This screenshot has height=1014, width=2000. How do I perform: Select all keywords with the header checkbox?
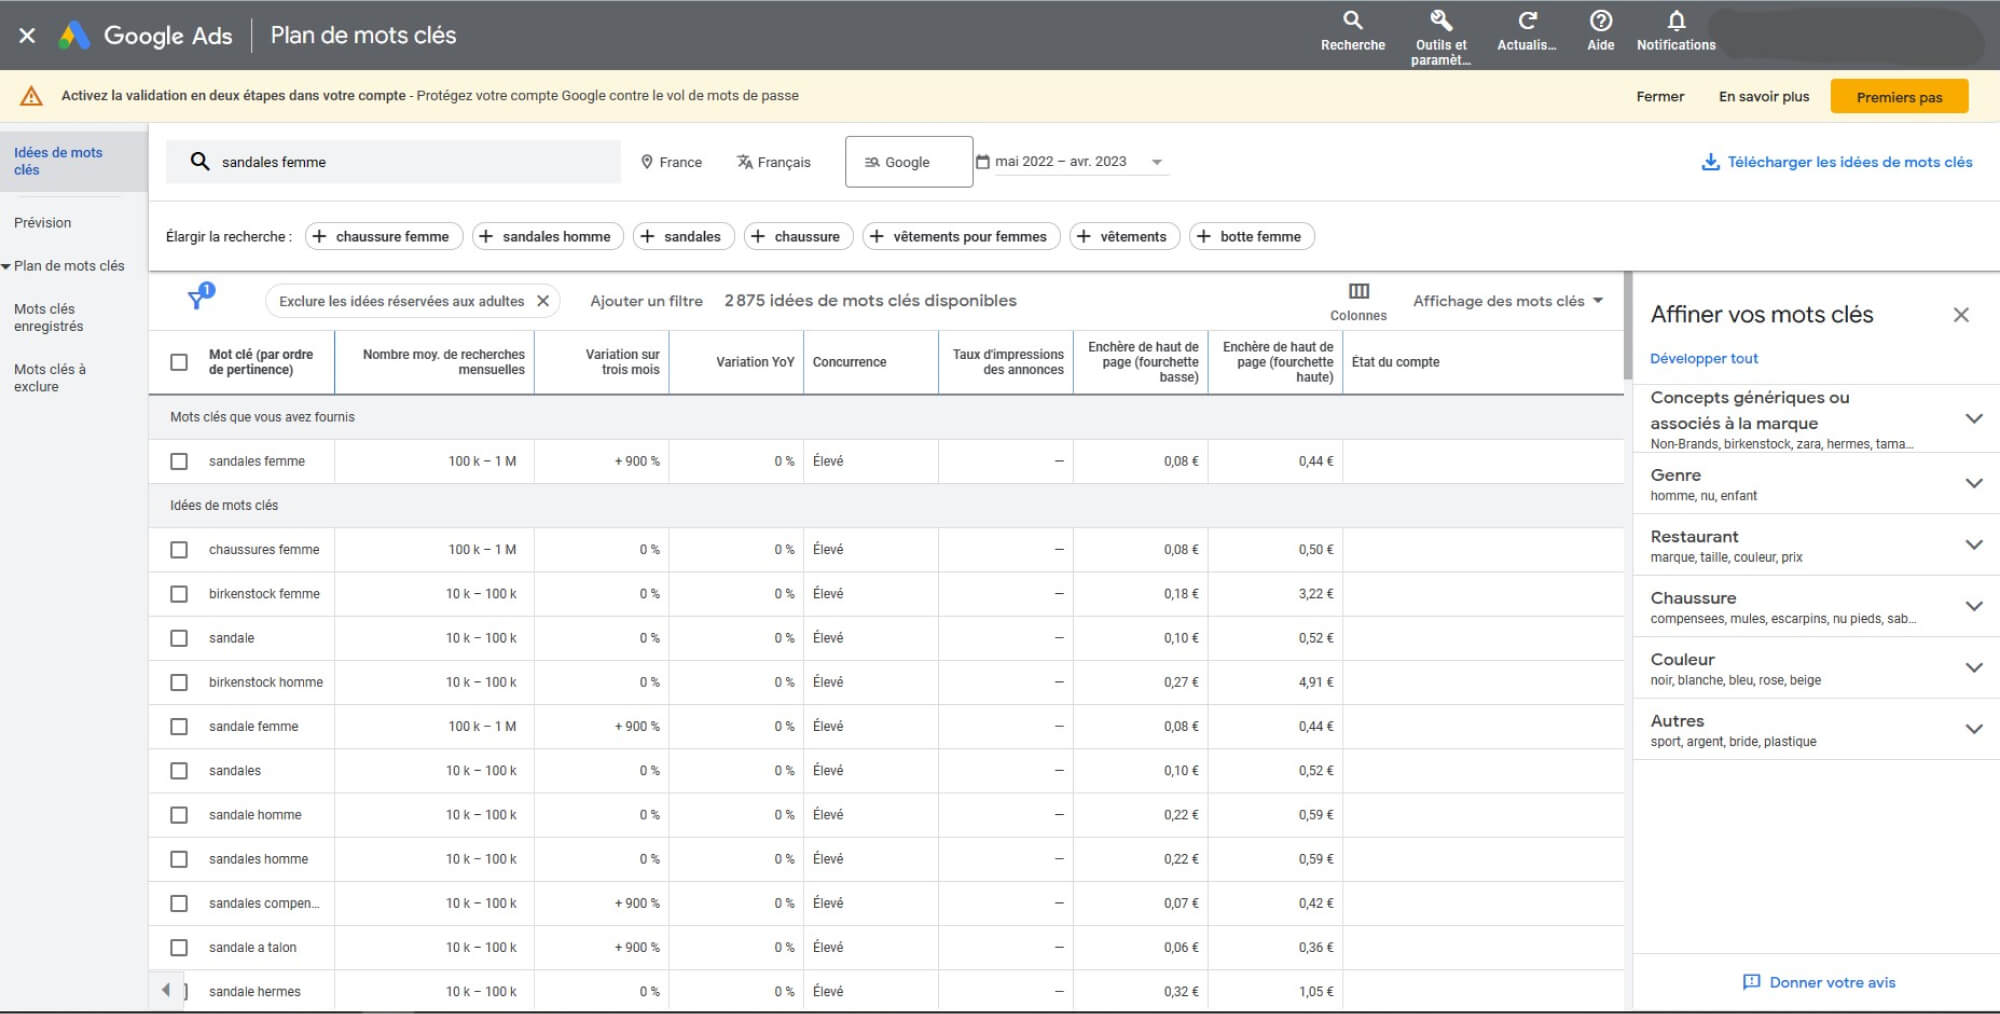180,361
